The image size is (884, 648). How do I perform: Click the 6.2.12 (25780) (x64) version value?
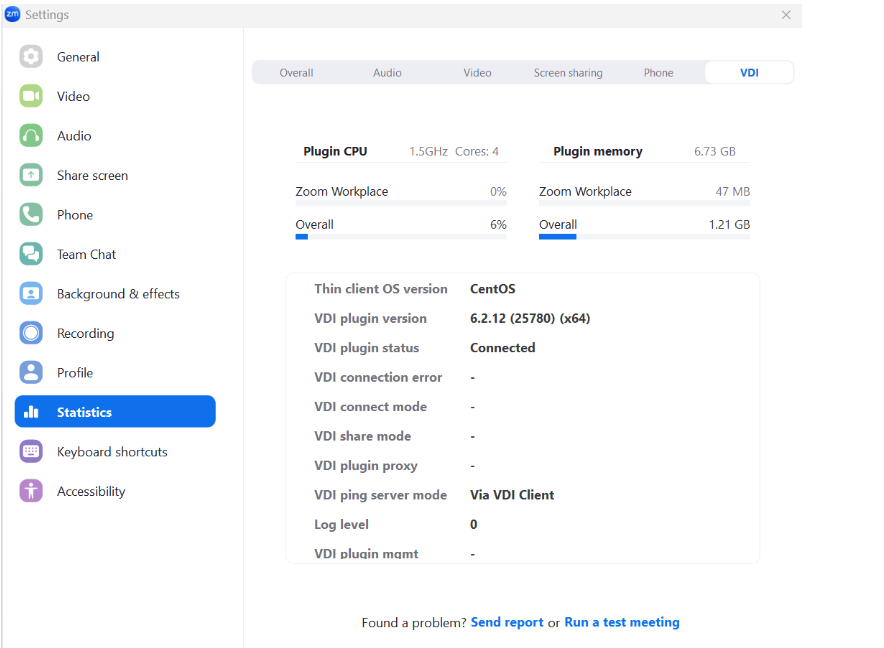coord(530,318)
